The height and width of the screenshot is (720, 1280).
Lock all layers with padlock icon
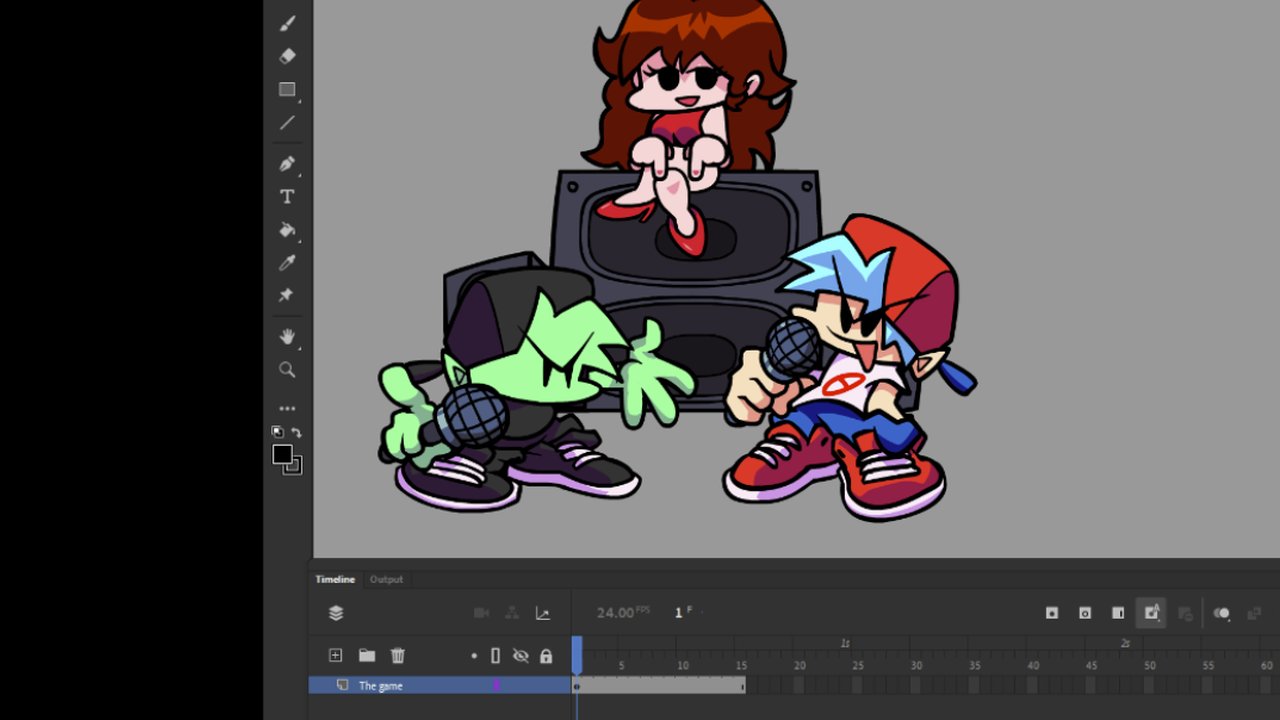tap(546, 656)
